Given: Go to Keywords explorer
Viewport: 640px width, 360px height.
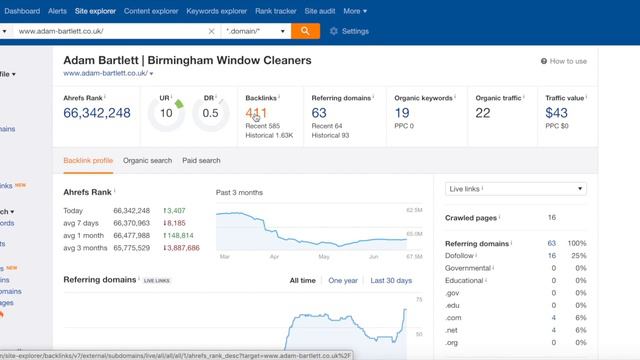Looking at the screenshot, I should coord(217,11).
